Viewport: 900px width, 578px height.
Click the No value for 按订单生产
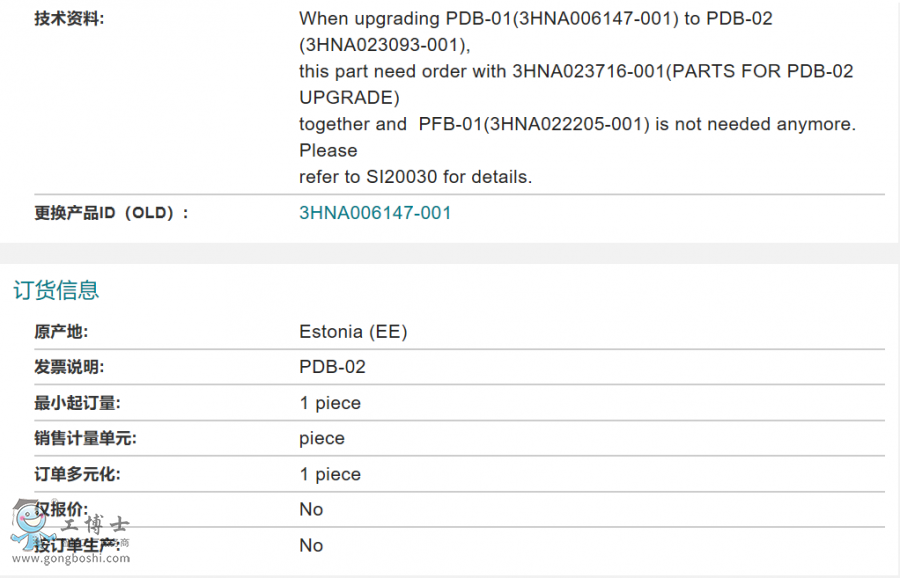311,545
